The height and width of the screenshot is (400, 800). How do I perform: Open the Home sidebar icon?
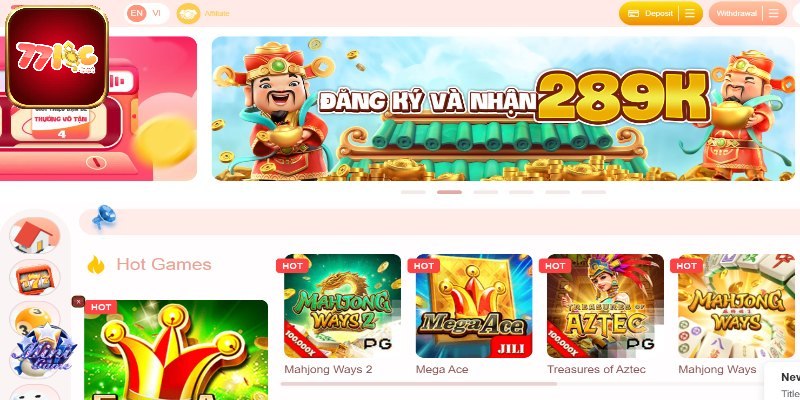[x=34, y=236]
